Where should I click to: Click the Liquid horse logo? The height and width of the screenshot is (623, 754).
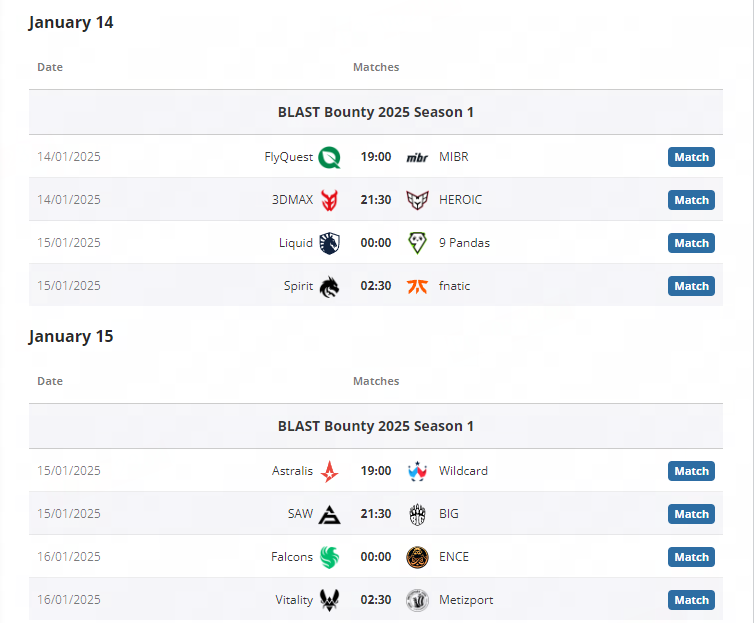pyautogui.click(x=329, y=243)
